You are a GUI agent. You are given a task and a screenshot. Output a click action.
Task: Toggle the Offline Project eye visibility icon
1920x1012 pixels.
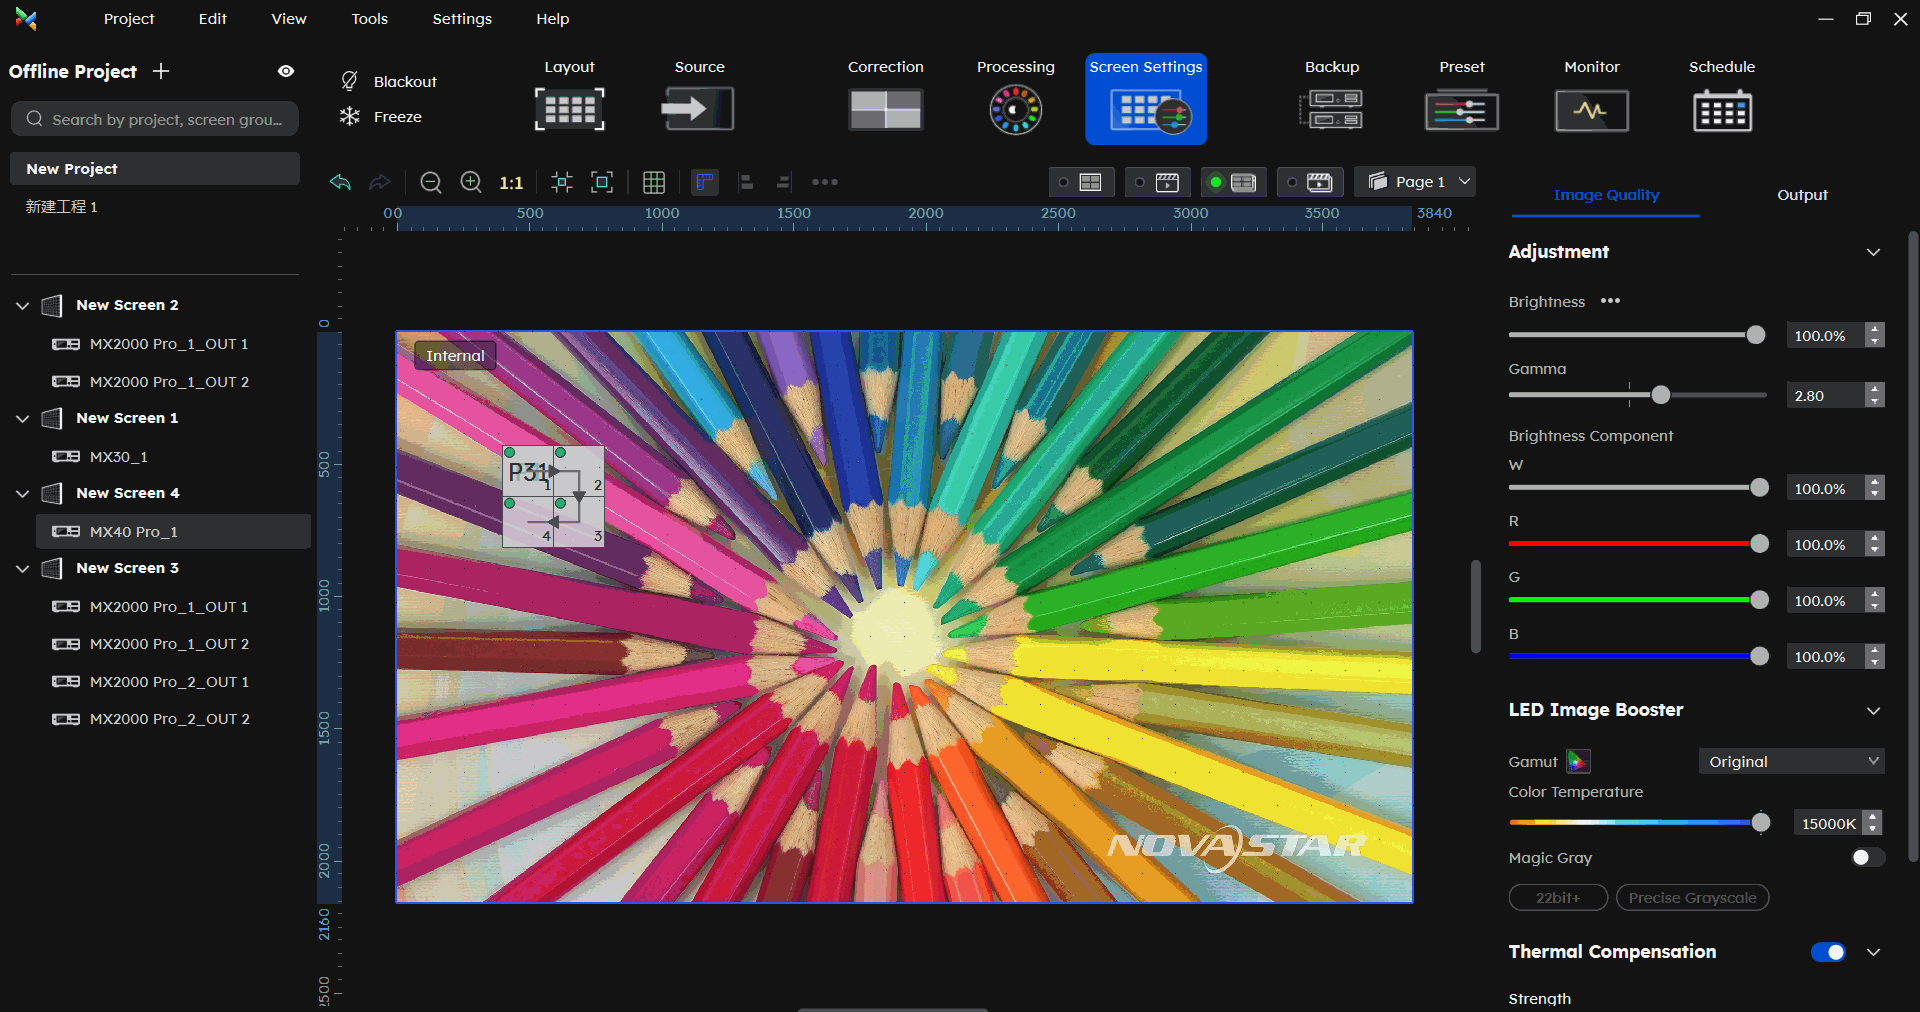[286, 71]
